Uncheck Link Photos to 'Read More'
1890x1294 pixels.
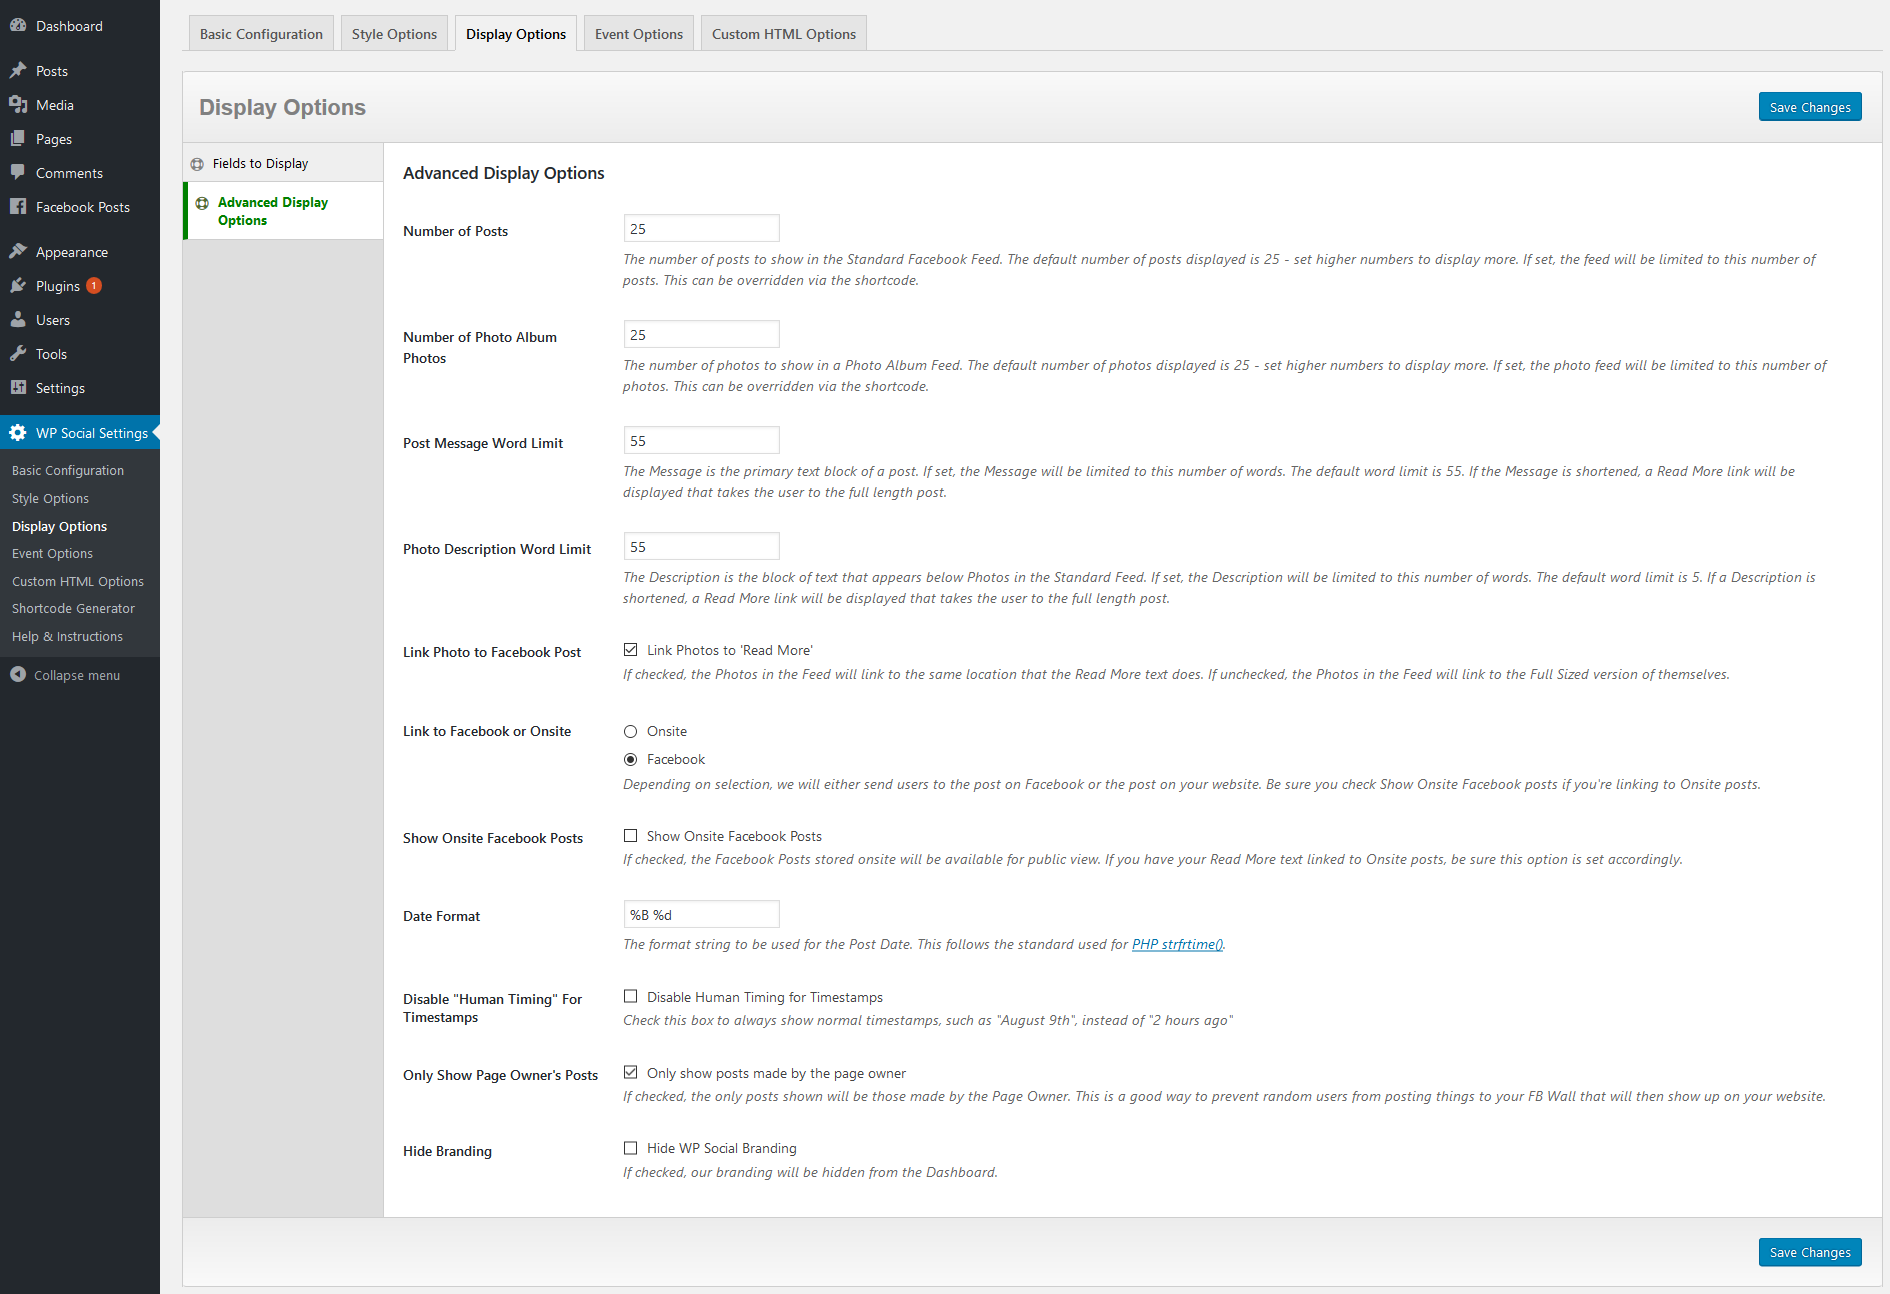pos(631,650)
